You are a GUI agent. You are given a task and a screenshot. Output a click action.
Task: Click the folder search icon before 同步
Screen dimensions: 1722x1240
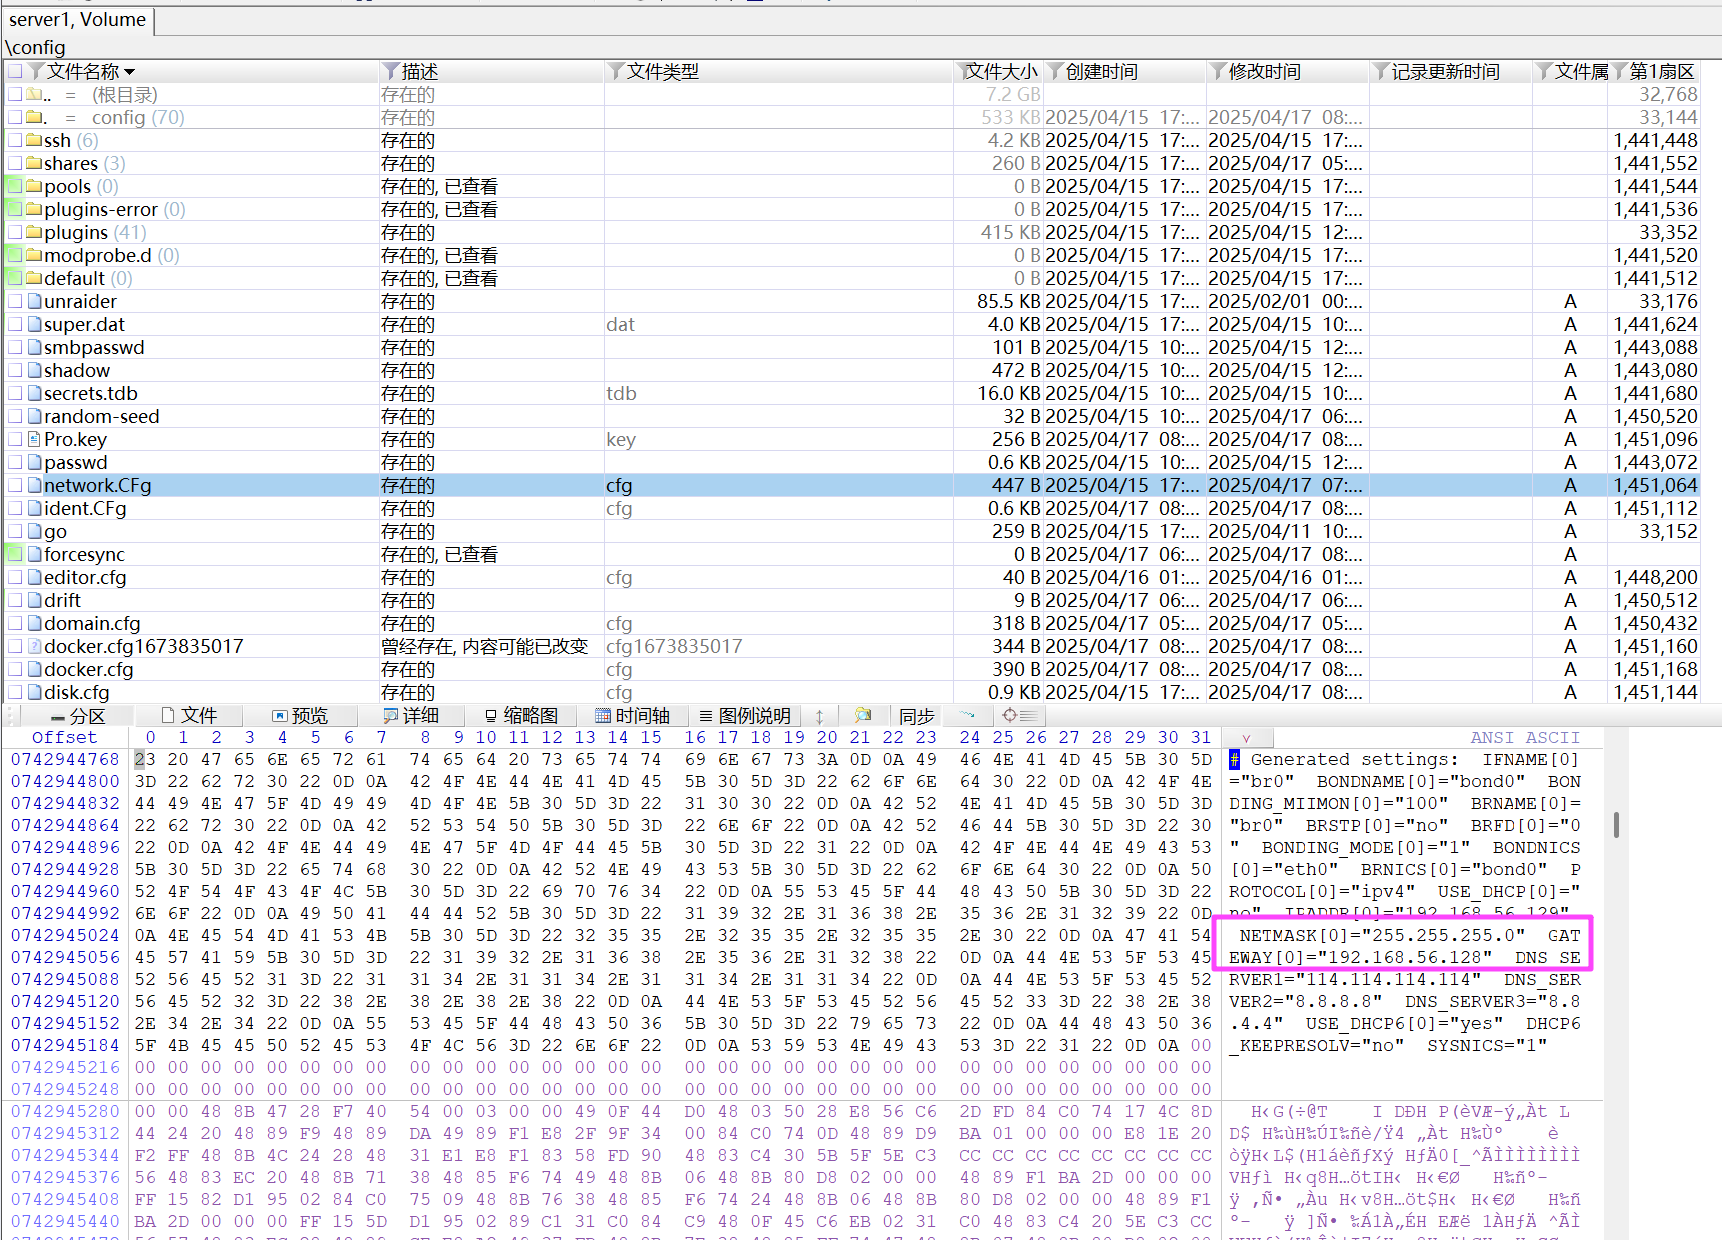coord(863,715)
